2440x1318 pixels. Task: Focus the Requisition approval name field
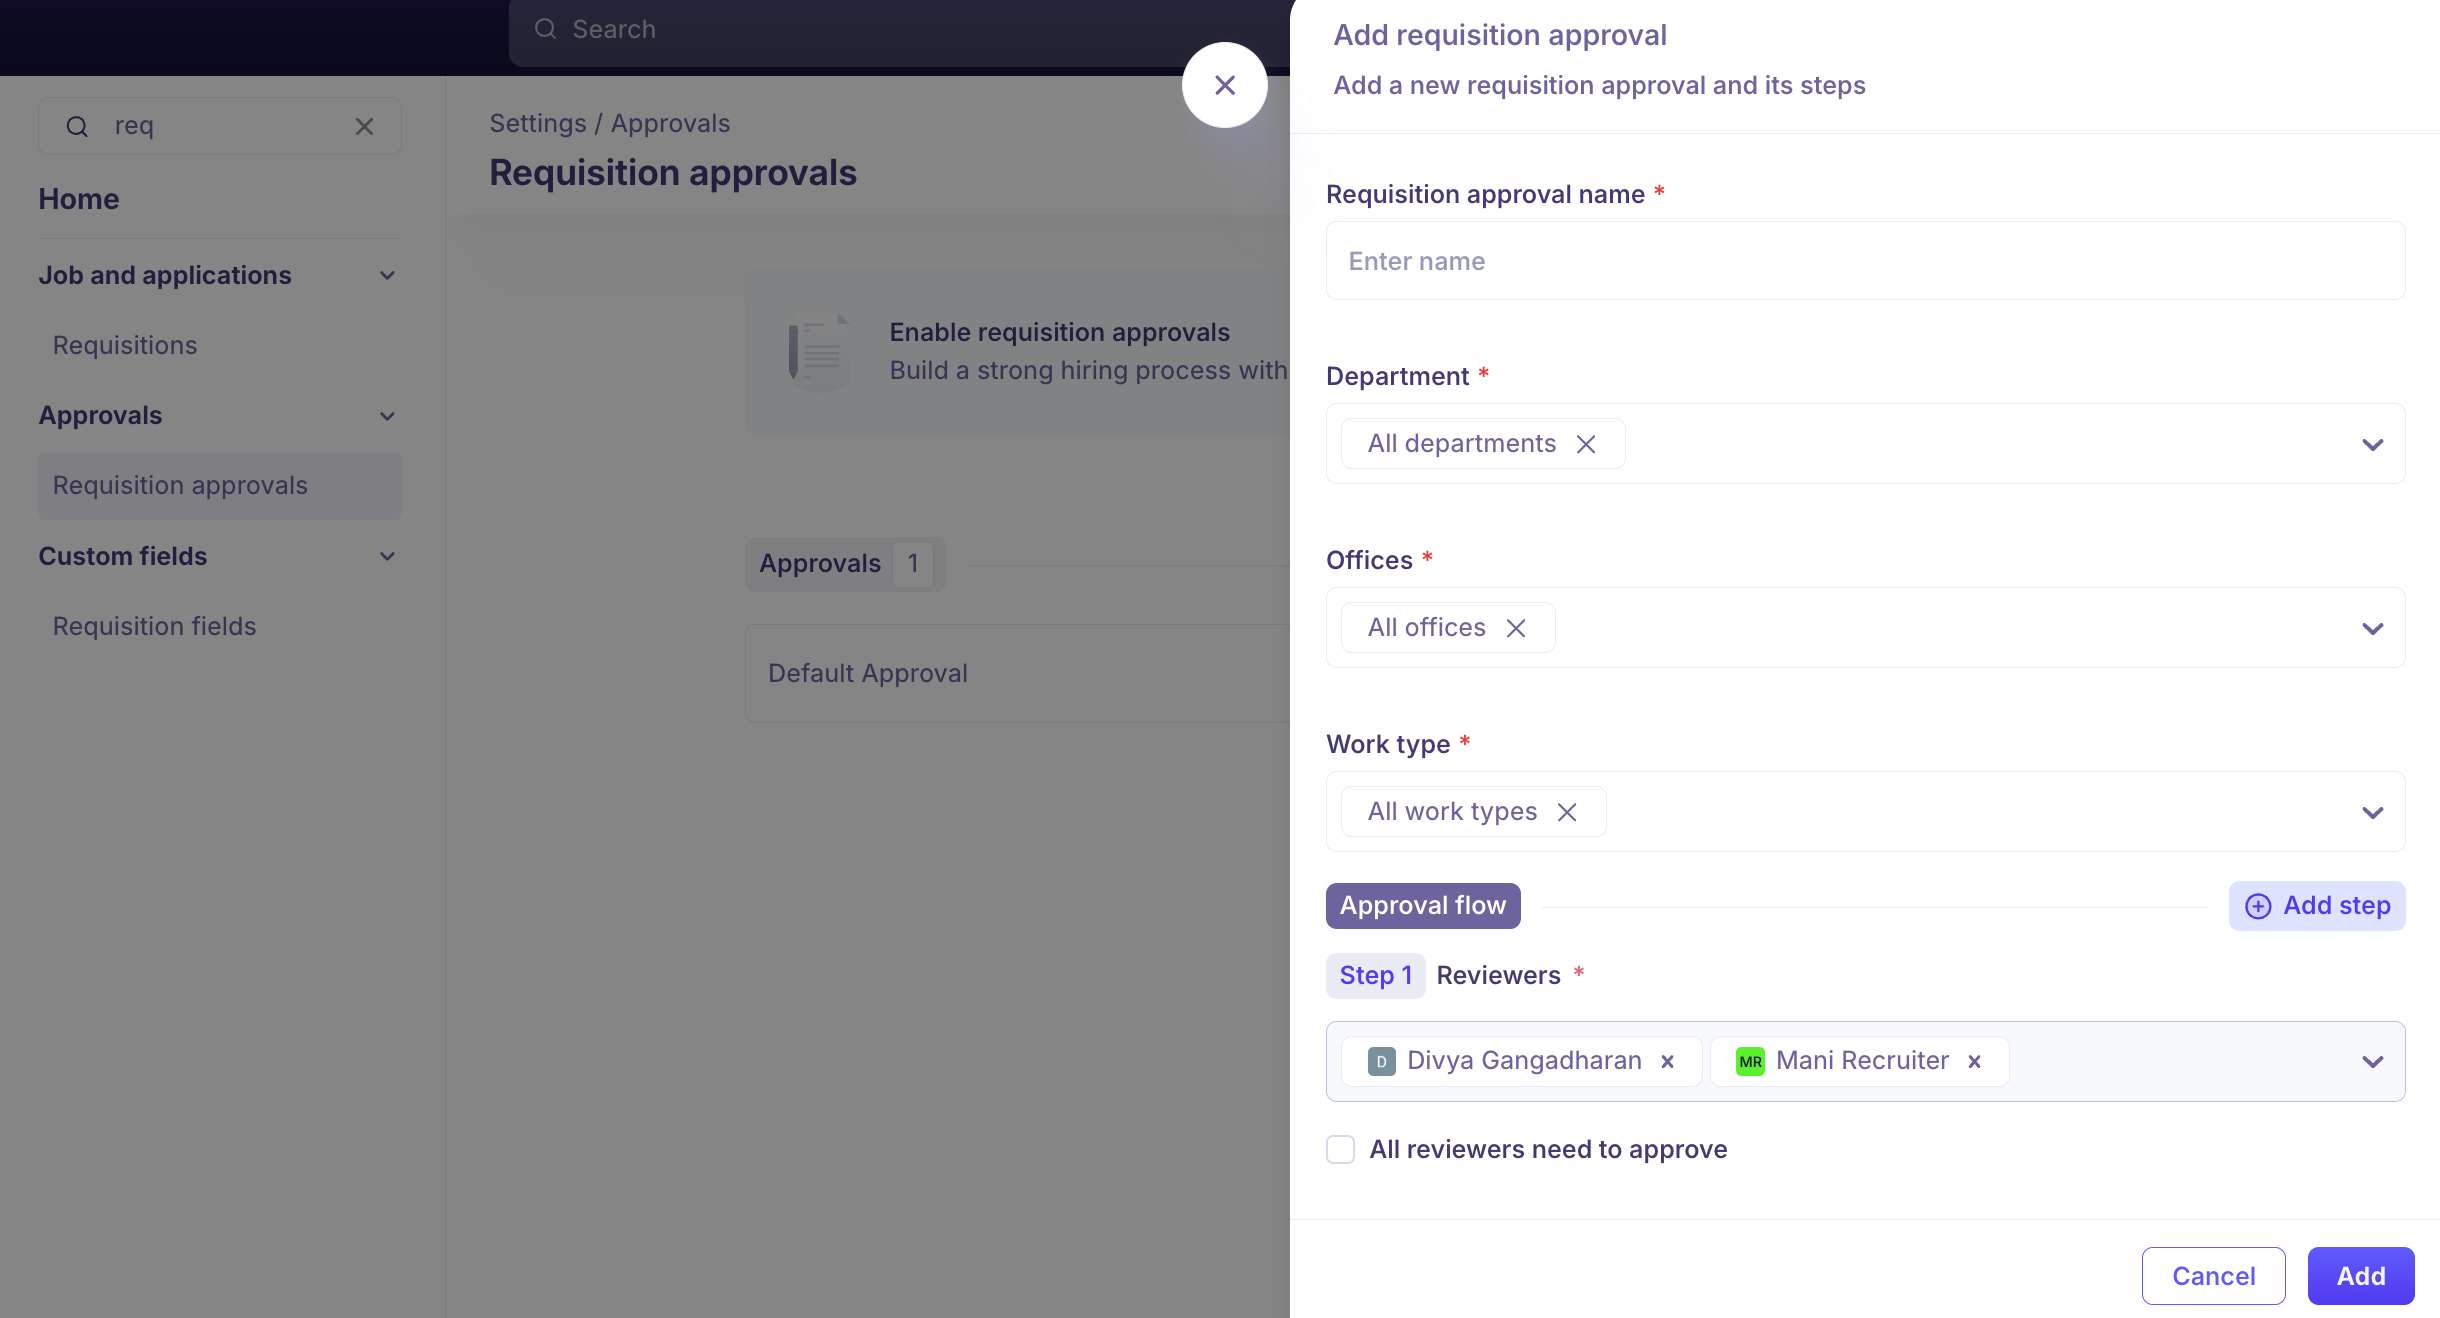[1865, 261]
